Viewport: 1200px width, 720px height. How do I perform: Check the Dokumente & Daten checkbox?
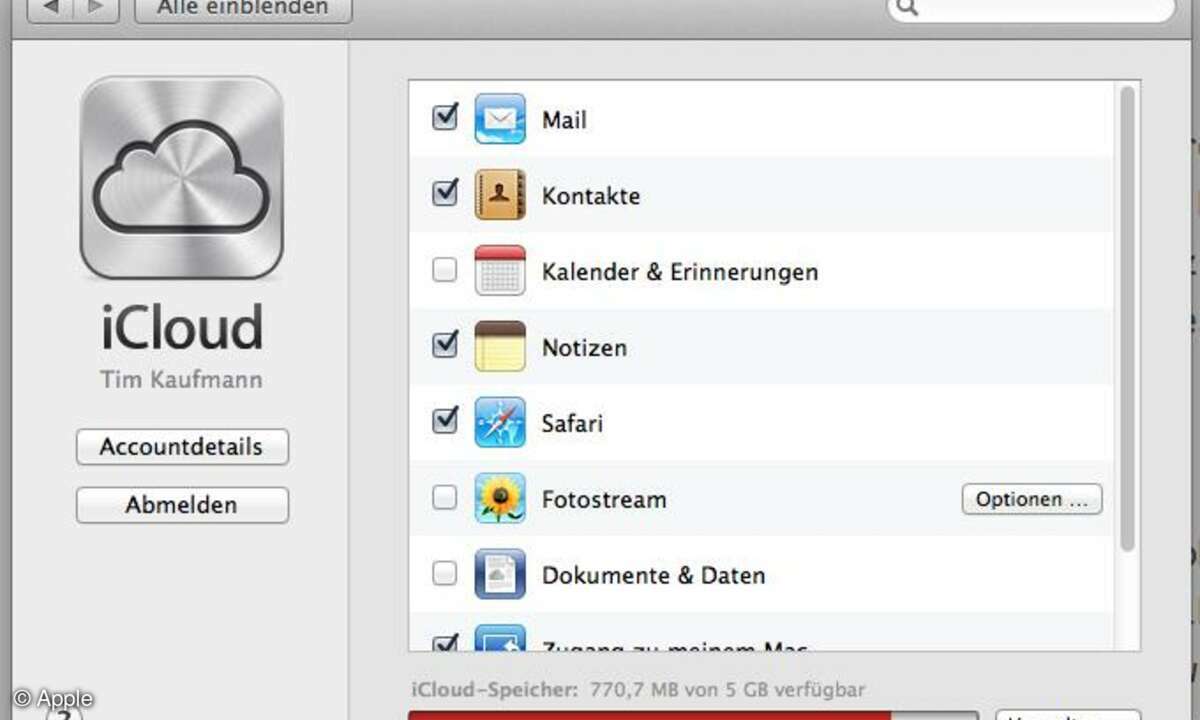[445, 574]
